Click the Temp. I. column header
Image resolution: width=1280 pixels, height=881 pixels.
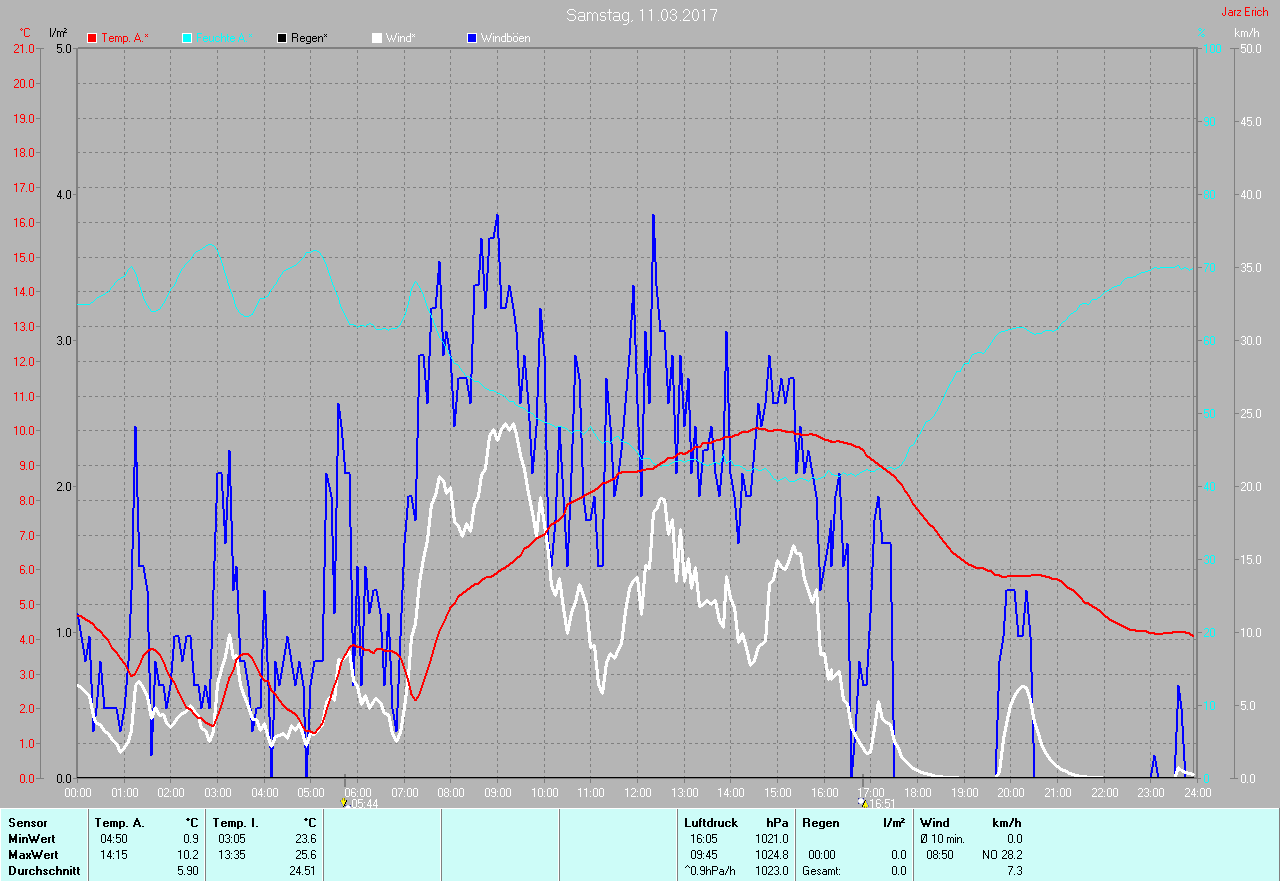click(x=235, y=823)
